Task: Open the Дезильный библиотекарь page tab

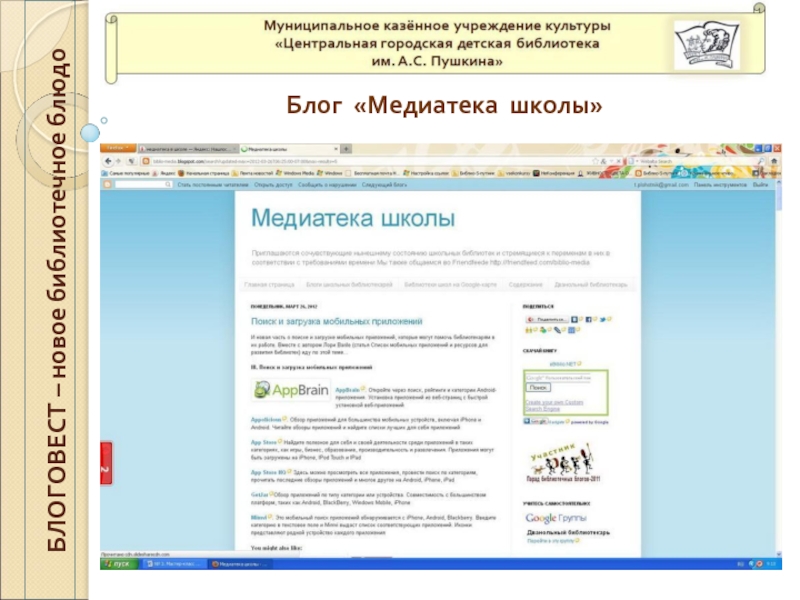Action: click(x=590, y=285)
